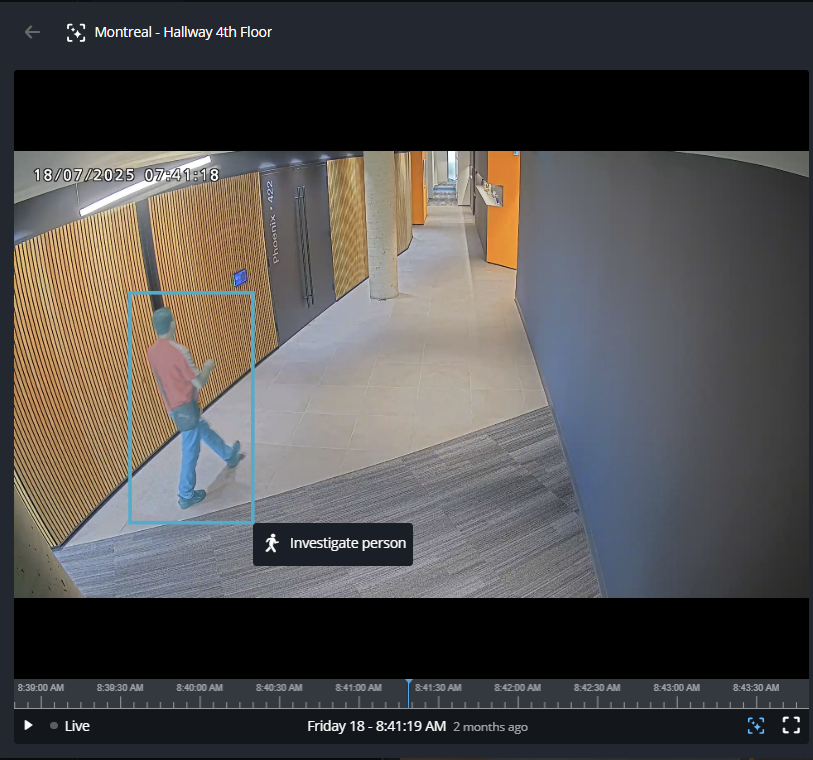Click the walking person icon on Investigate button
The image size is (813, 760).
click(270, 544)
